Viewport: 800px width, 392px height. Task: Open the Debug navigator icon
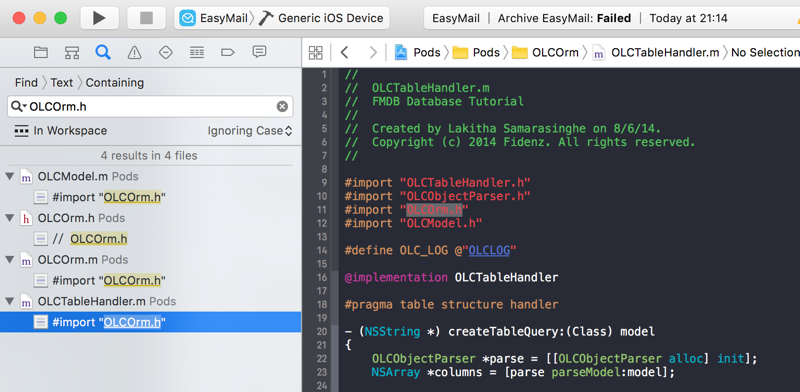tap(197, 52)
